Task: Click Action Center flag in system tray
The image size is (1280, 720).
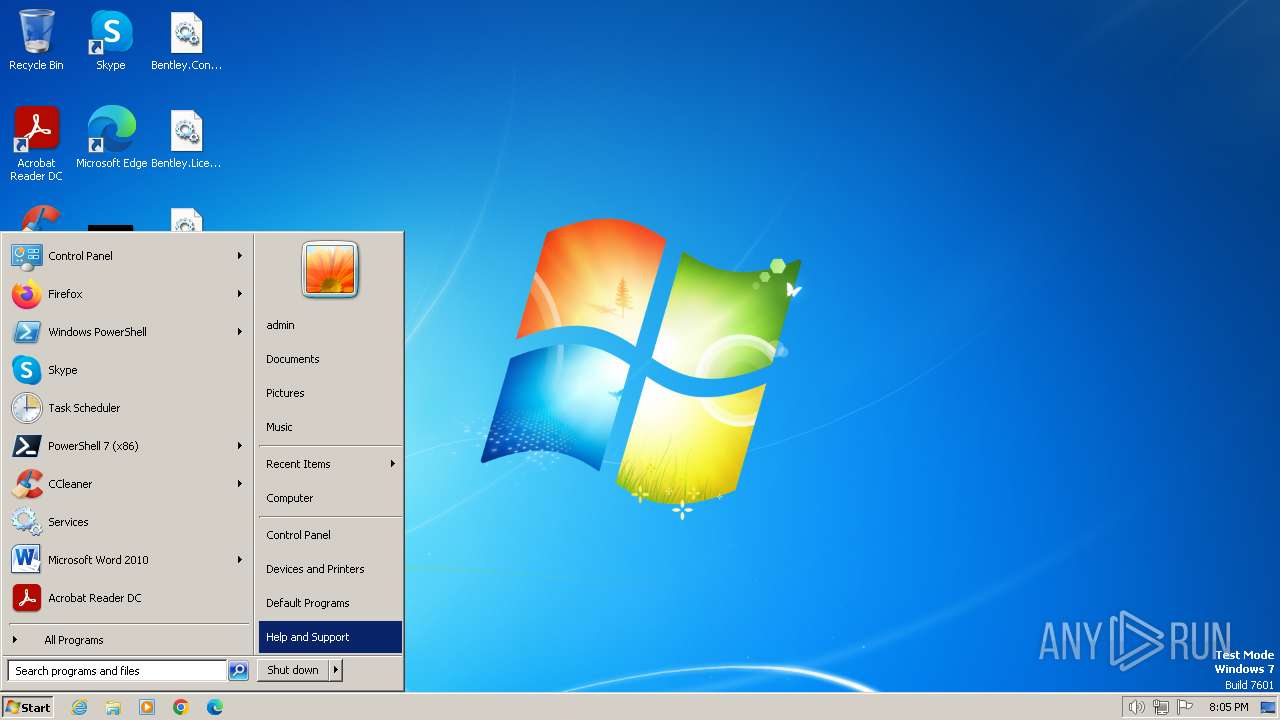Action: pyautogui.click(x=1185, y=707)
